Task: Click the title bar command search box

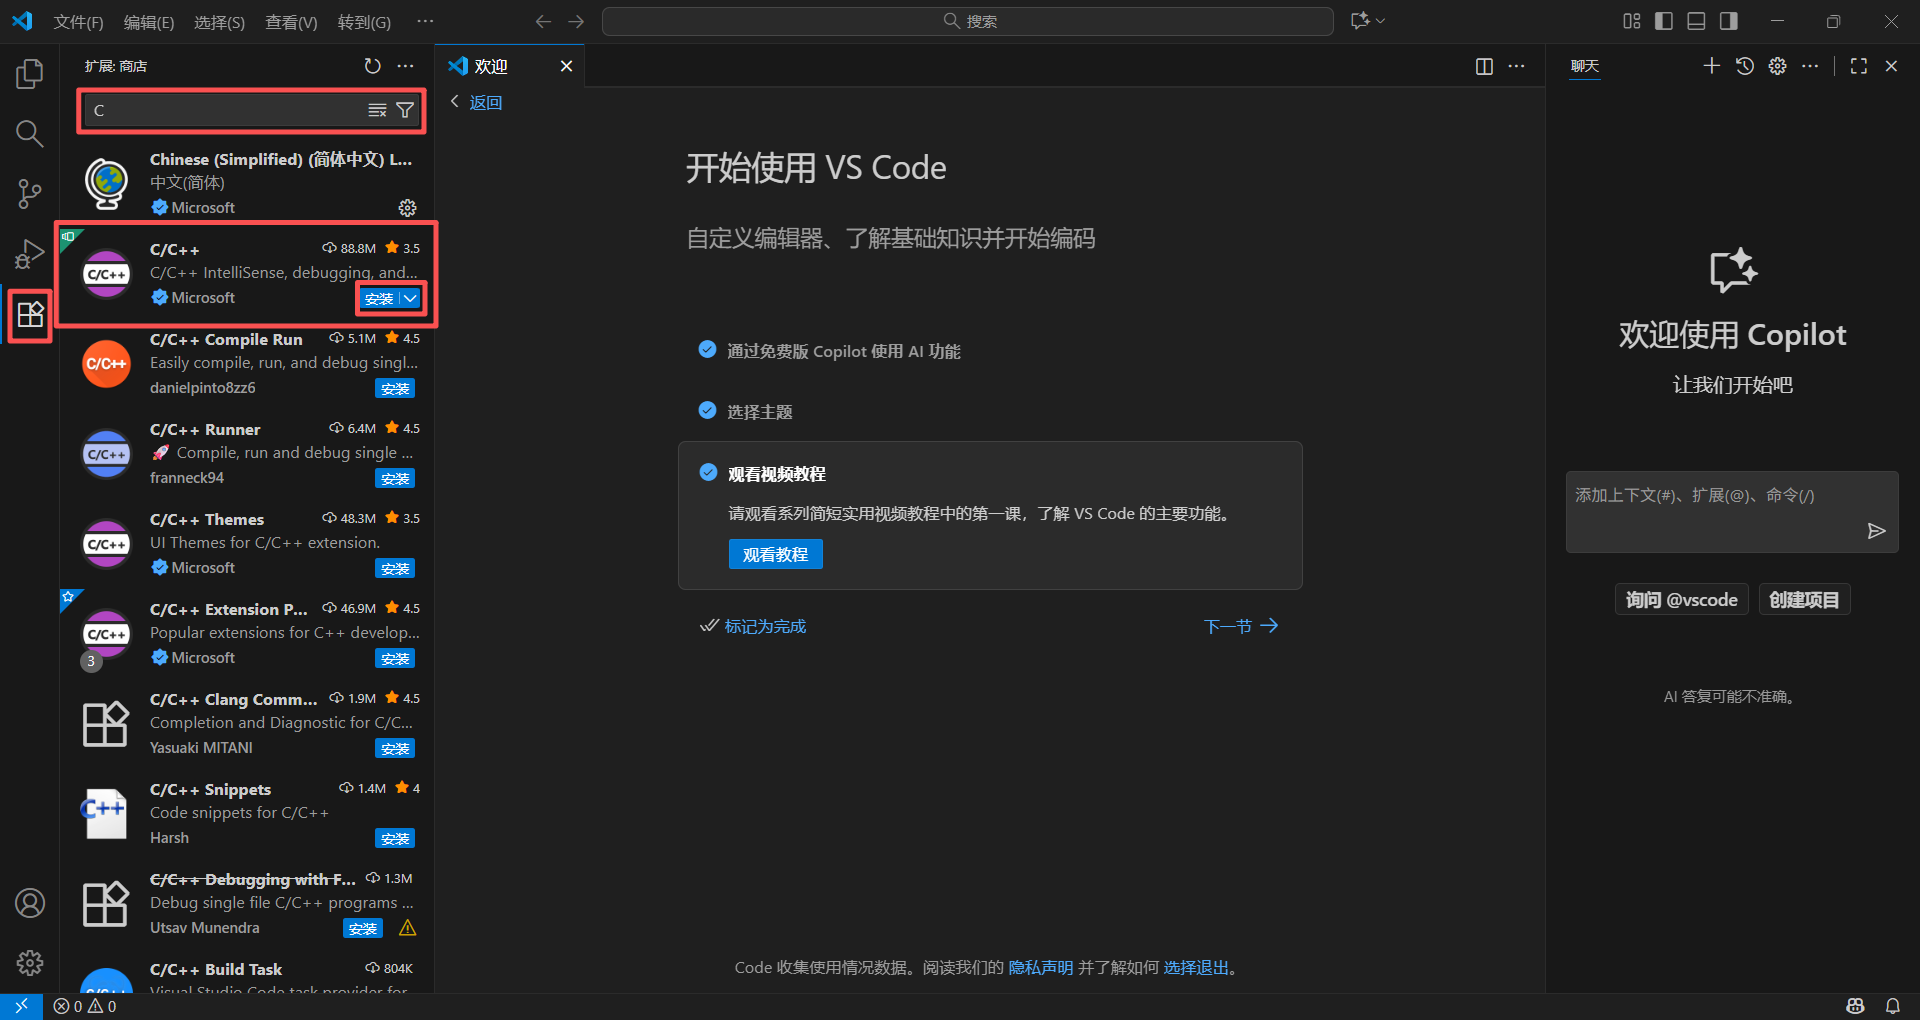Action: pos(968,21)
